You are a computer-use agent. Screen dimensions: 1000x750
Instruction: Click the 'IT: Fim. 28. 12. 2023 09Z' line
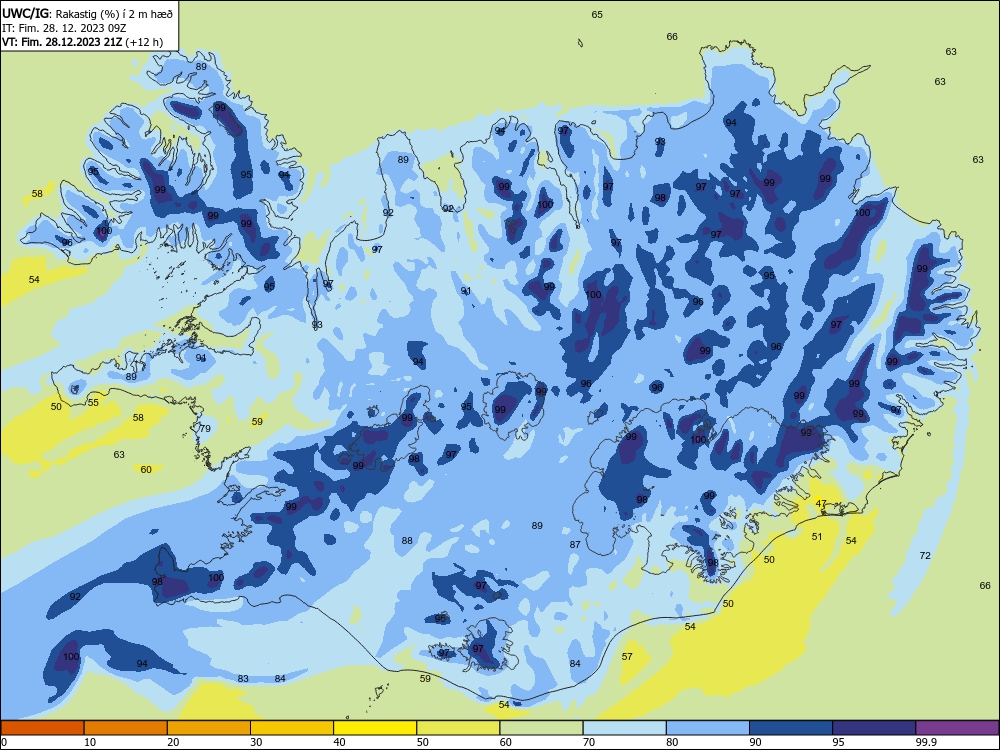(x=64, y=28)
